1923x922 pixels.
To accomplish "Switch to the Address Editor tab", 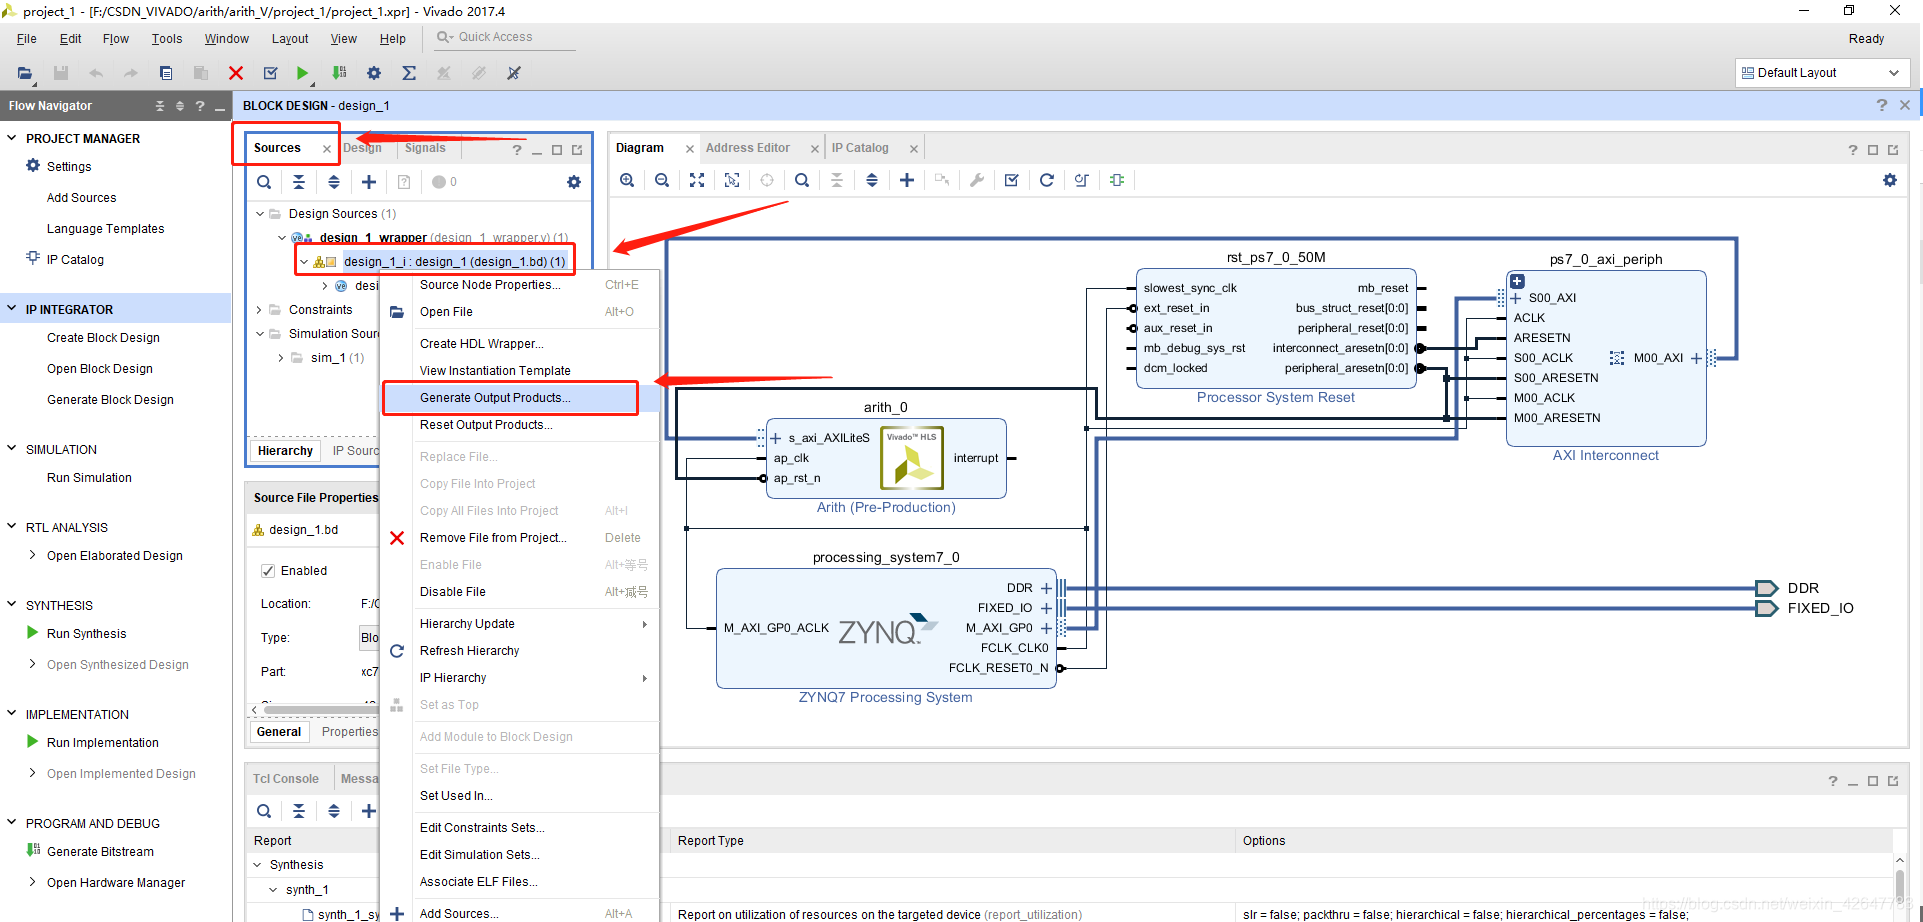I will point(748,148).
